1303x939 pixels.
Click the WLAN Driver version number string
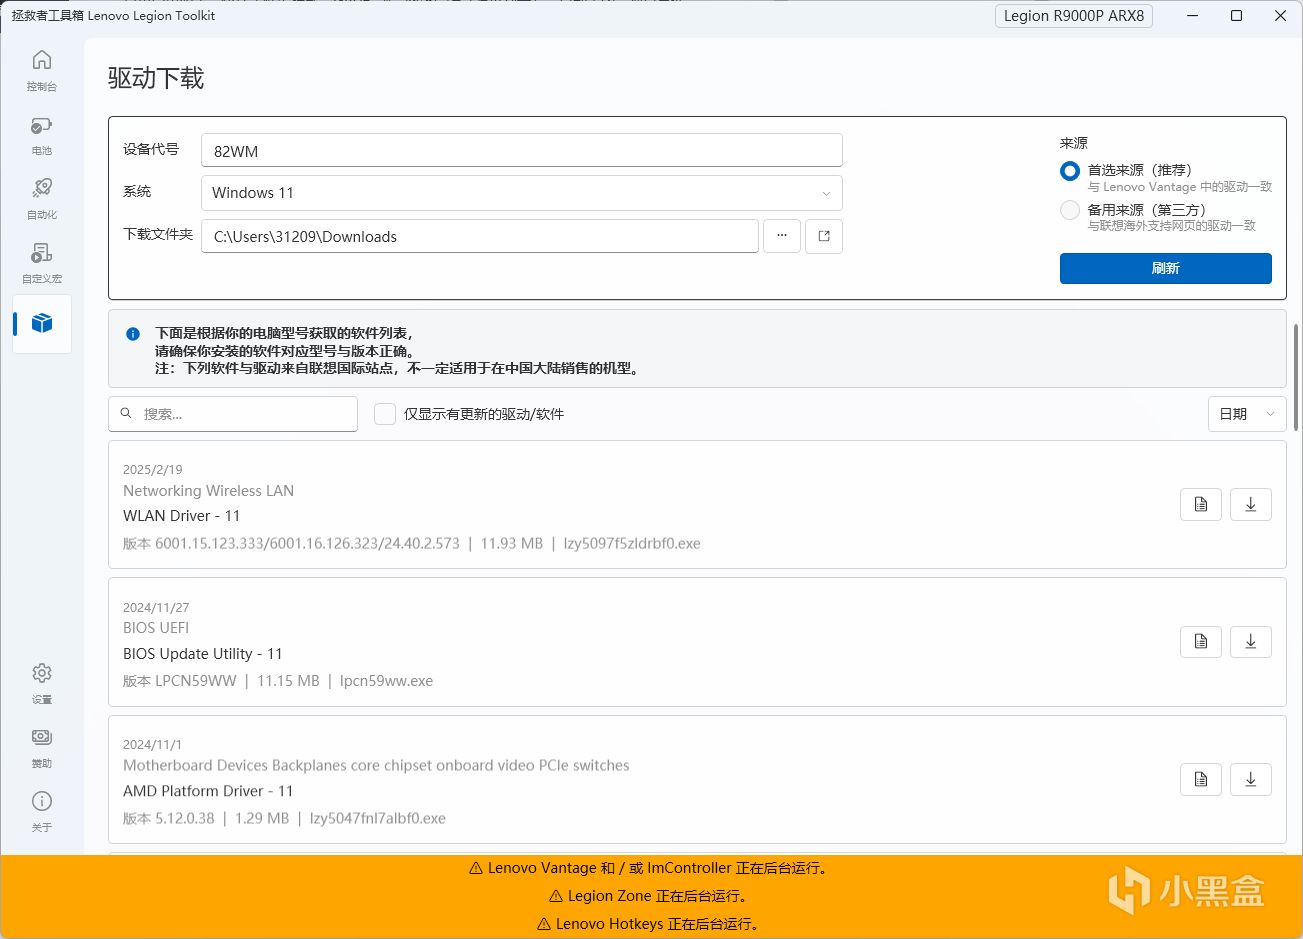click(x=307, y=544)
